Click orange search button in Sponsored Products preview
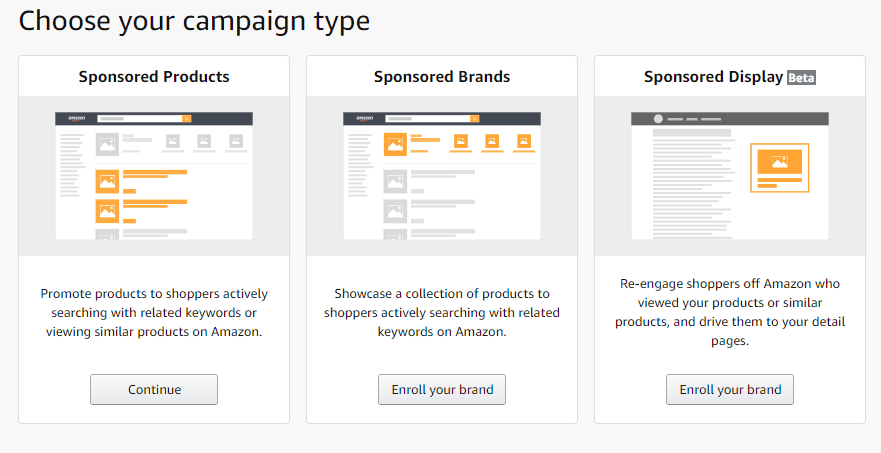This screenshot has width=881, height=453. pyautogui.click(x=187, y=119)
